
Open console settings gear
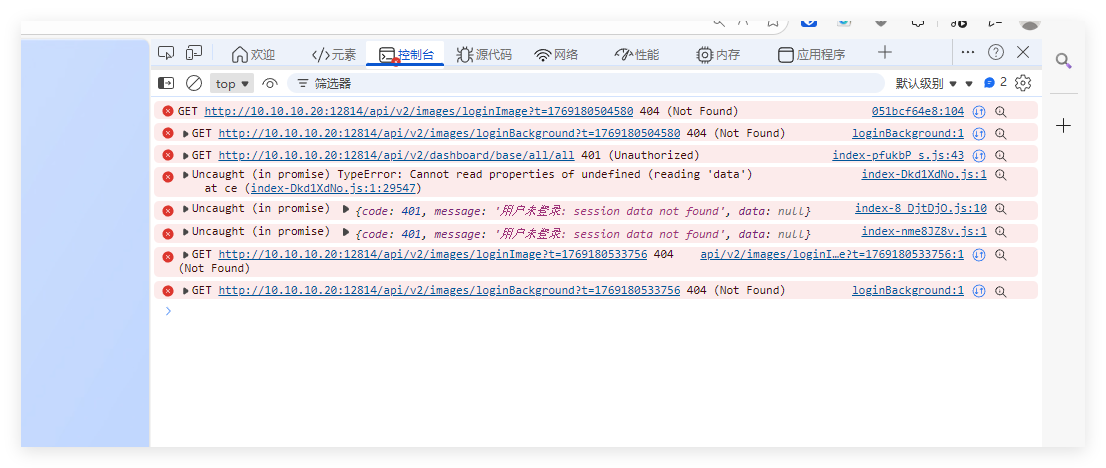click(1023, 83)
